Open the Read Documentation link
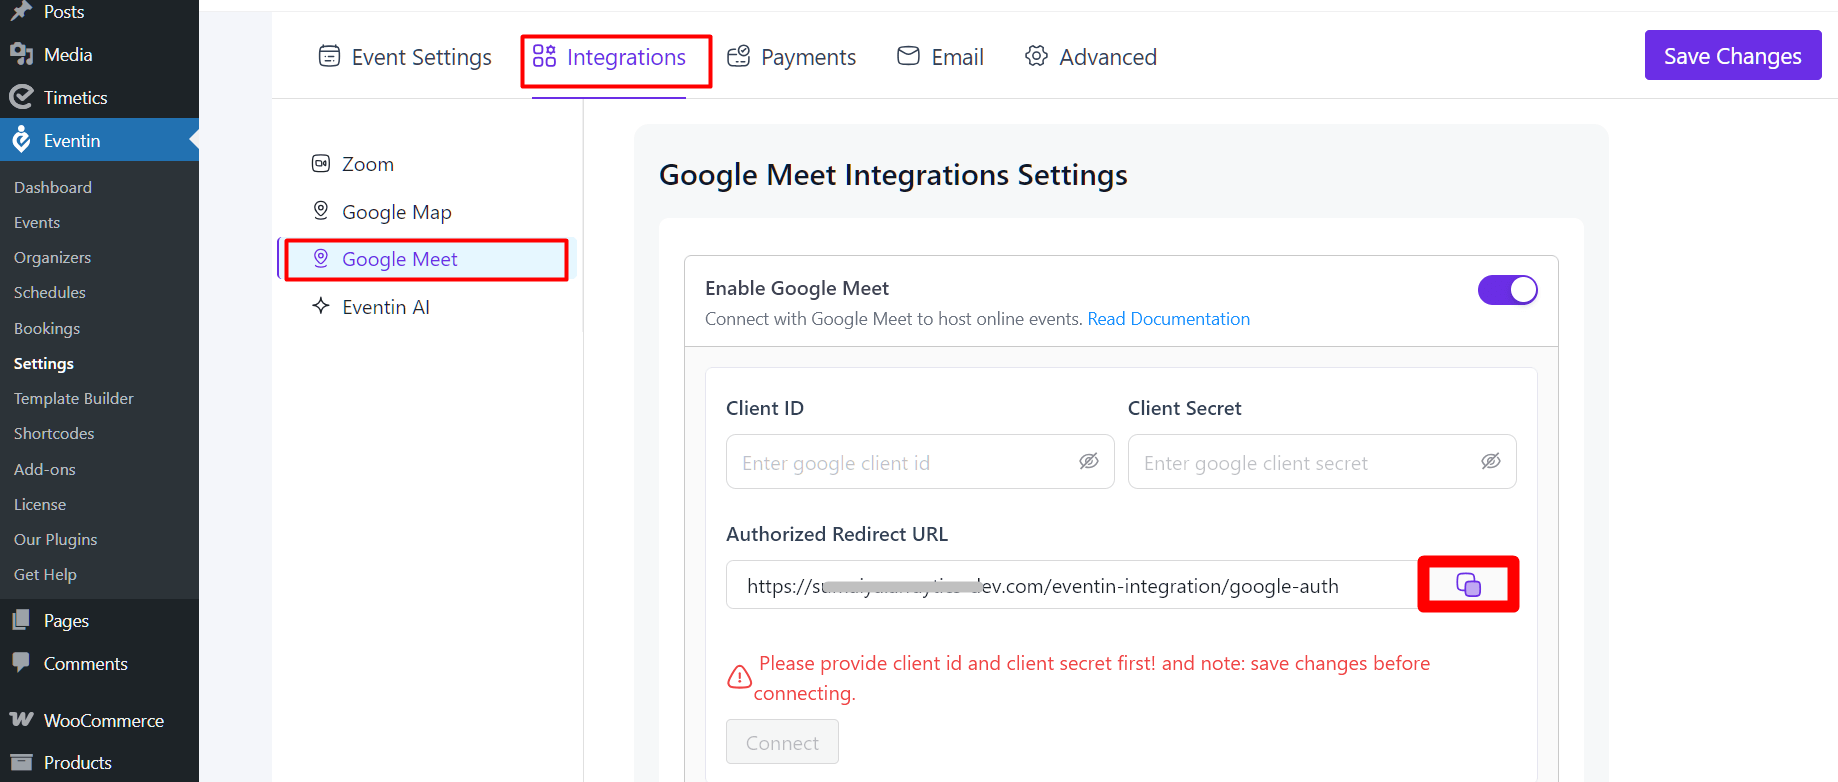 (1168, 319)
